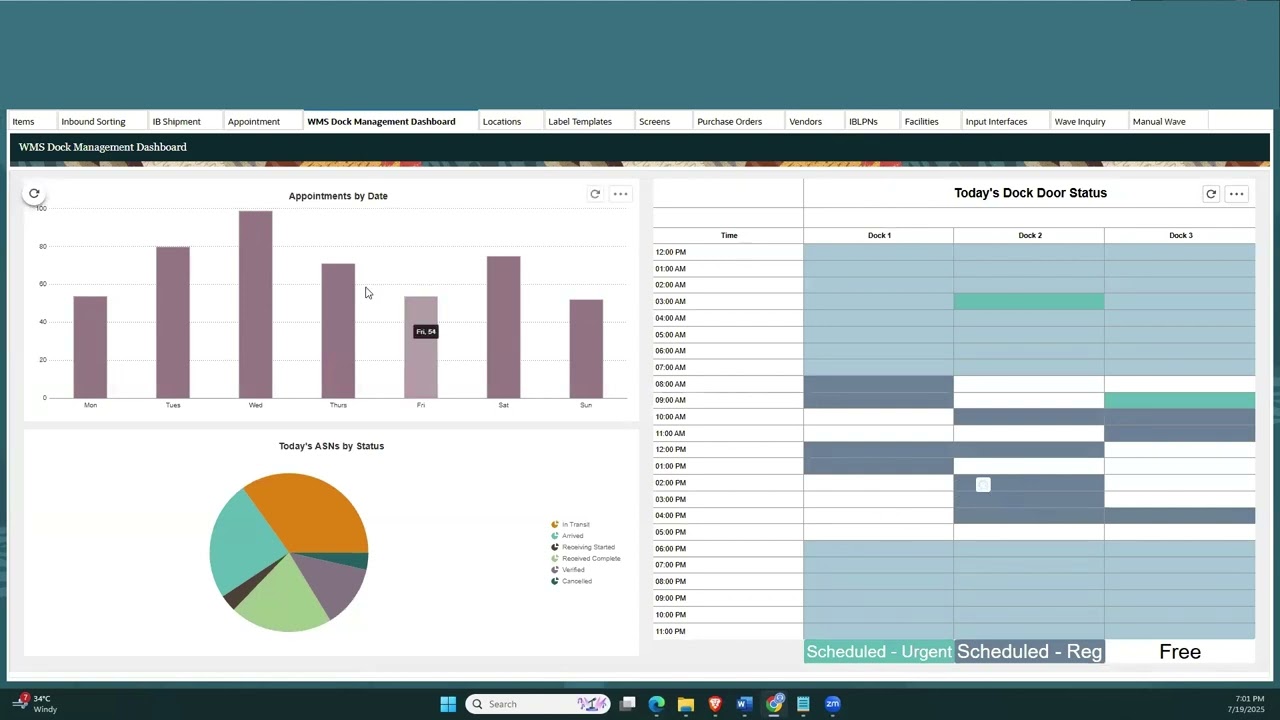The image size is (1280, 720).
Task: Toggle In Transit legend entry
Action: pyautogui.click(x=570, y=524)
